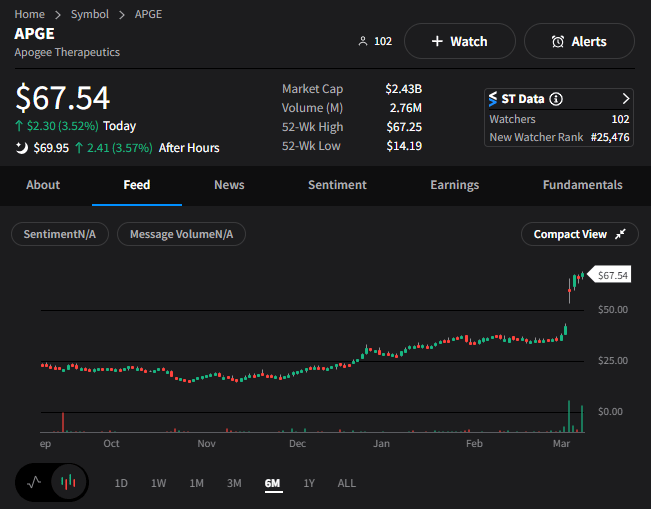The image size is (651, 509).
Task: Set chart range to 1D
Action: point(121,483)
